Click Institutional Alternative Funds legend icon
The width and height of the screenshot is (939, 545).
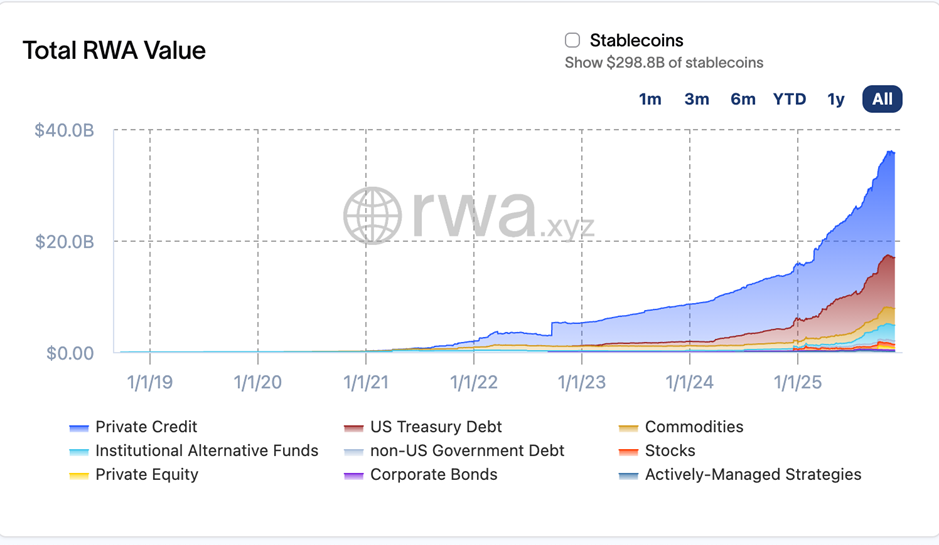[x=79, y=452]
